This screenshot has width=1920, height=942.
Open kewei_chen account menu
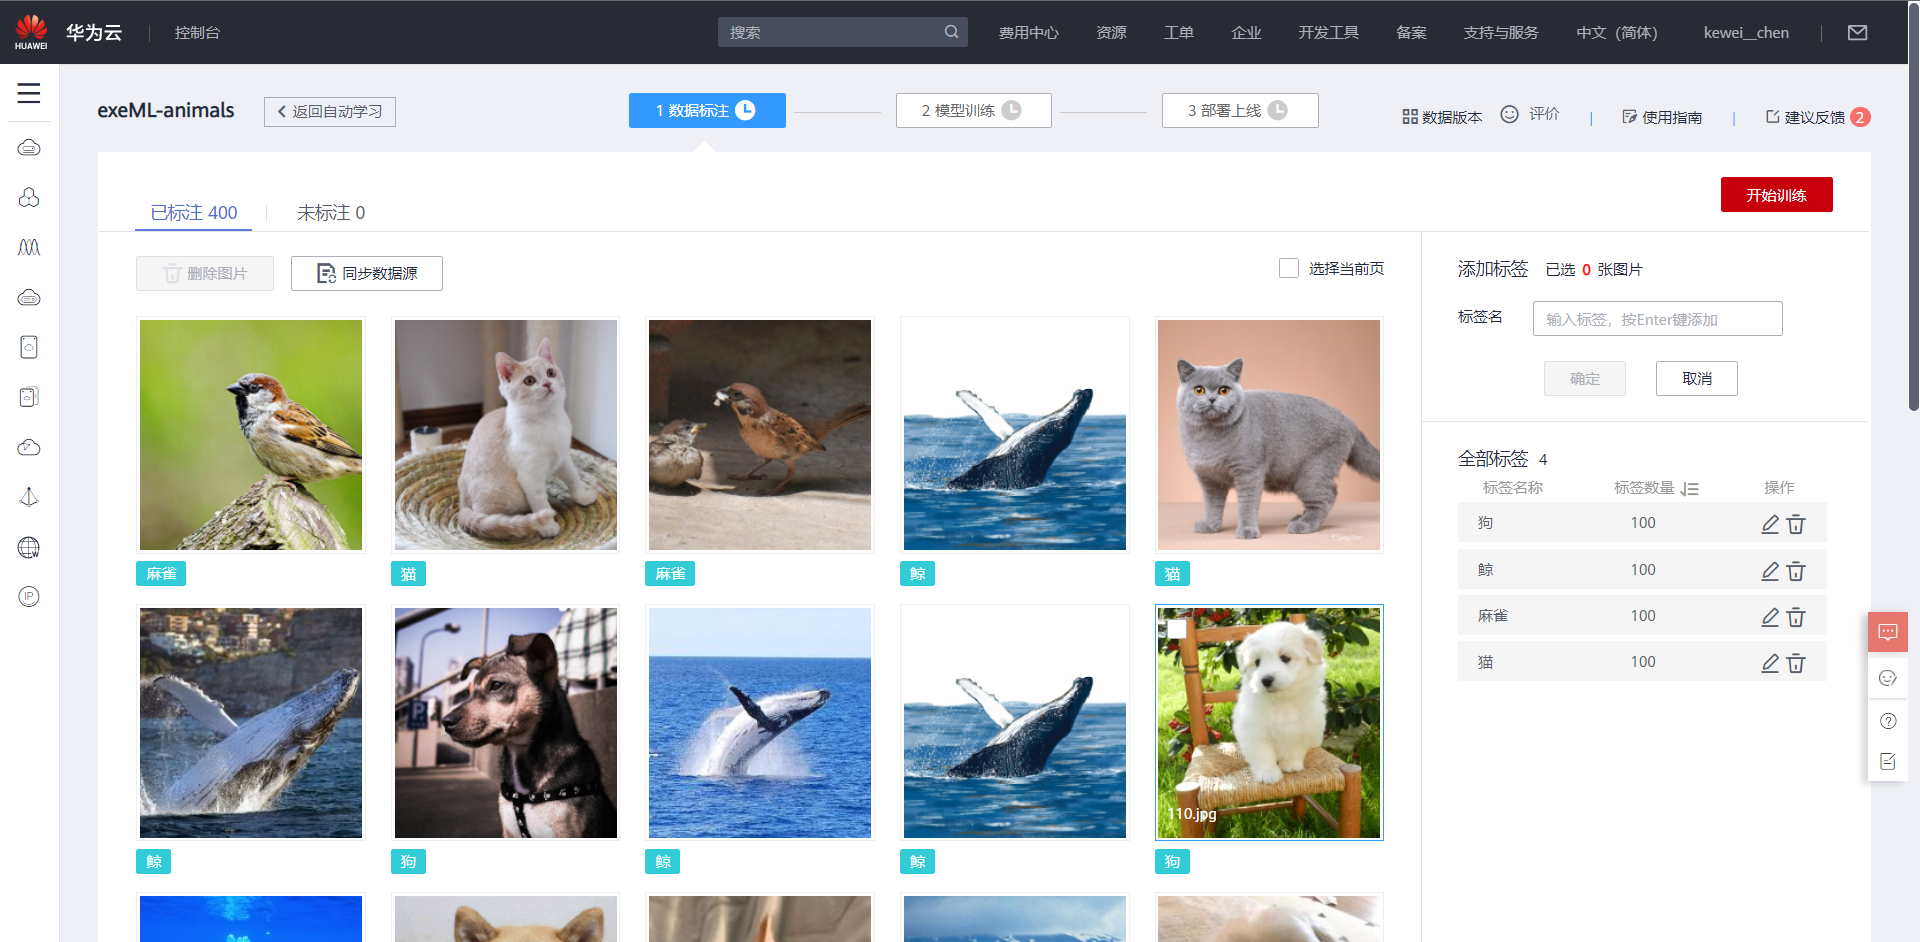click(x=1746, y=33)
